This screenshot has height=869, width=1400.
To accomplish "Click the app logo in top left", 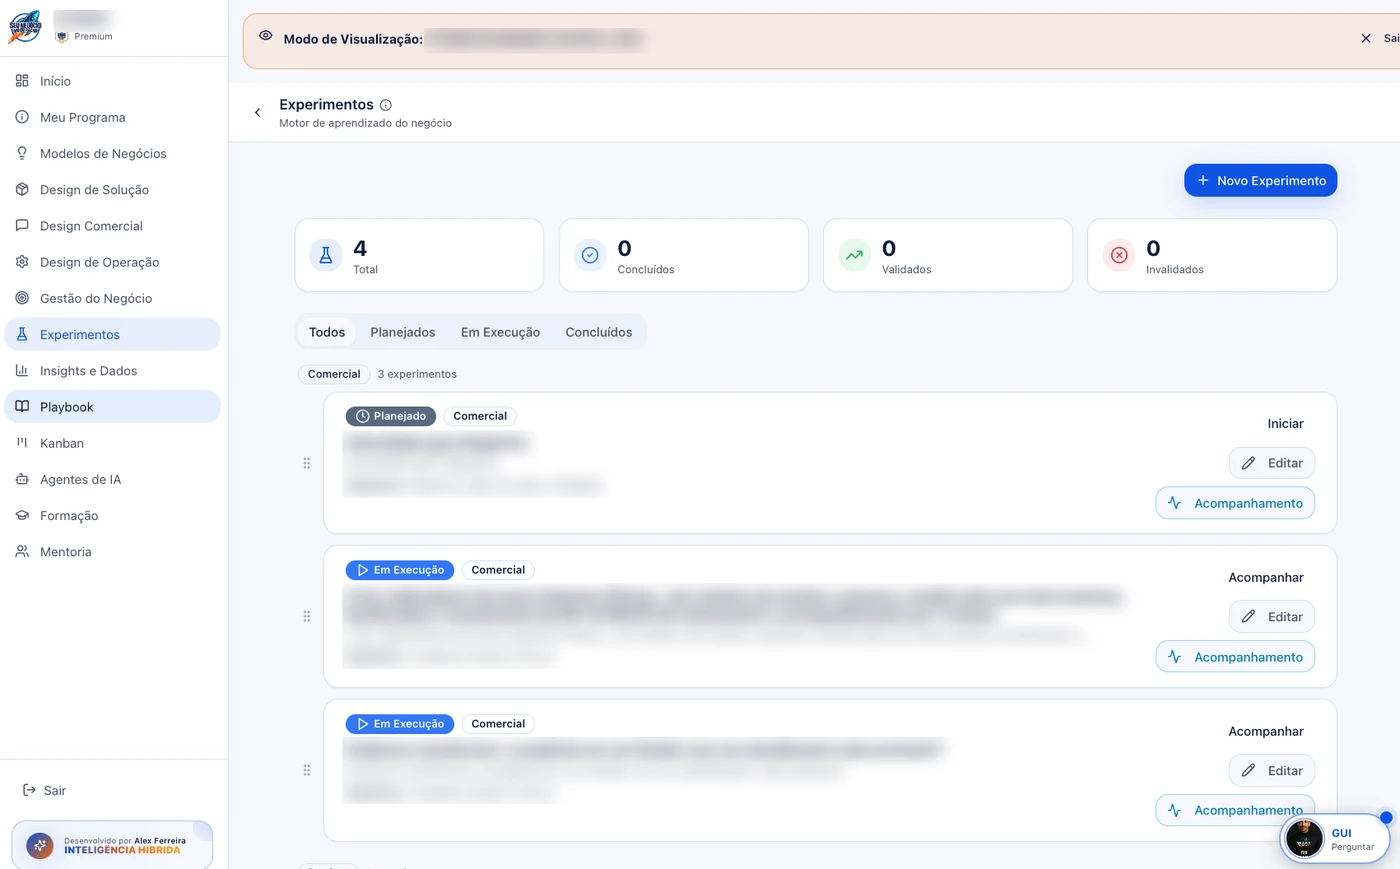I will (x=25, y=27).
